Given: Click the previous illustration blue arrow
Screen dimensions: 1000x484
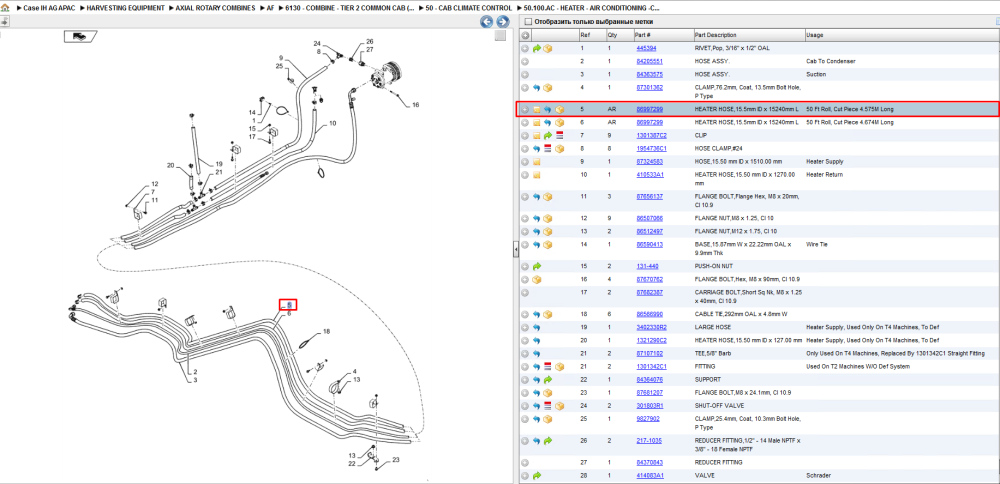Looking at the screenshot, I should (486, 22).
